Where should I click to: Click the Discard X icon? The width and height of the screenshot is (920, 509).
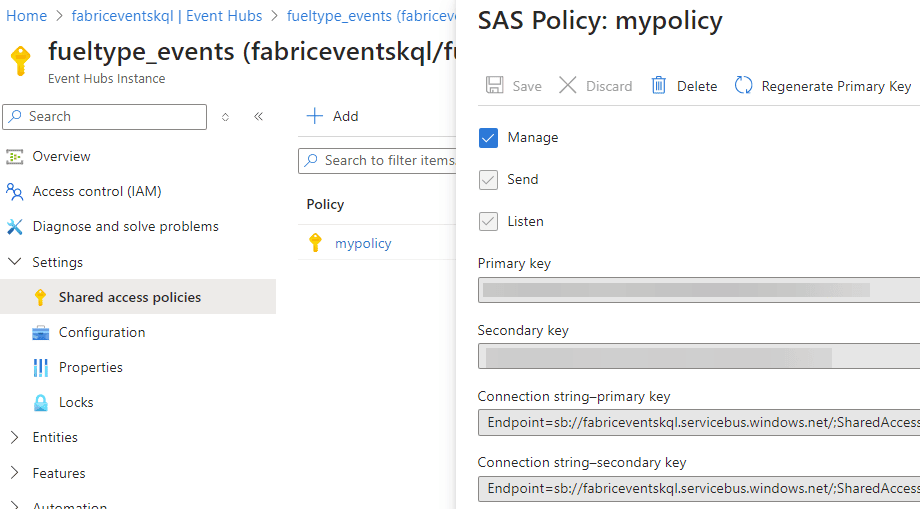[567, 86]
